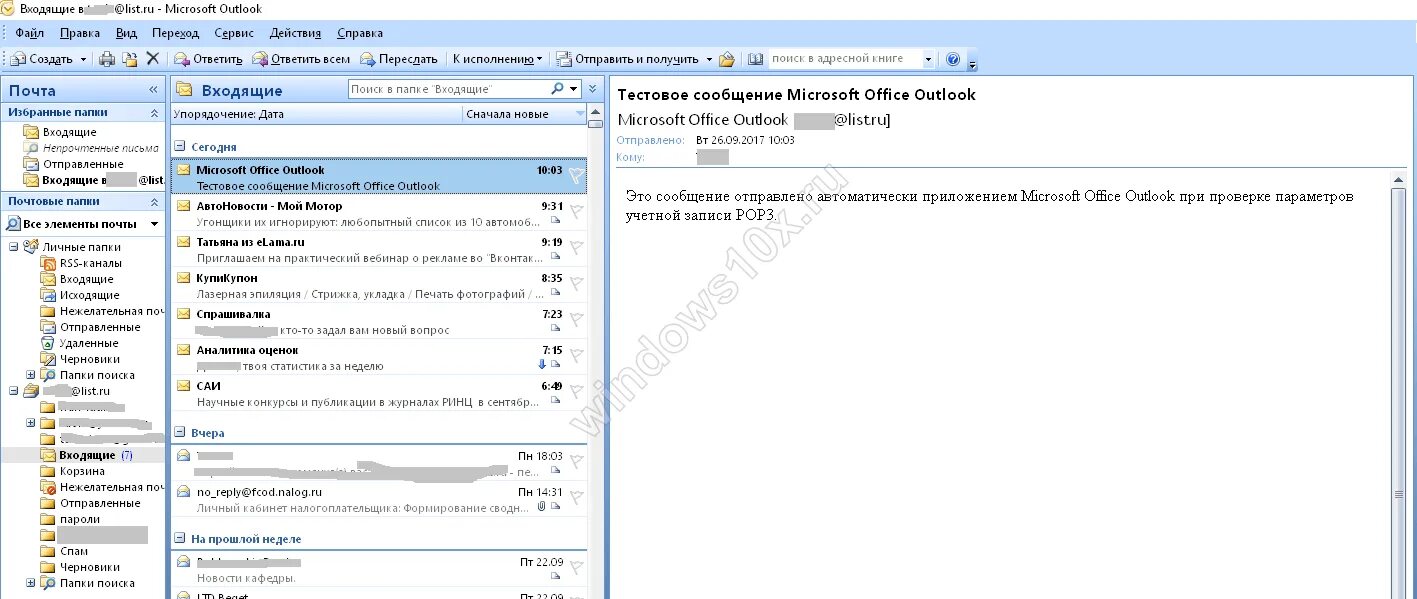Collapse the На прошлой неделе group
This screenshot has width=1417, height=599.
tap(181, 539)
